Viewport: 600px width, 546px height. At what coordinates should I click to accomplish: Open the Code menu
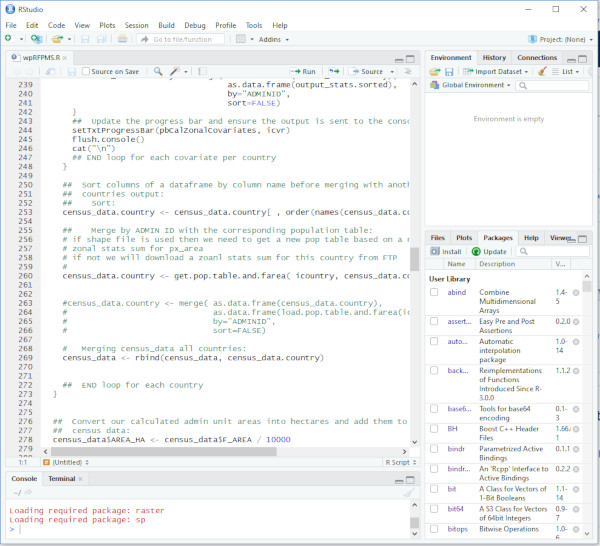(x=56, y=25)
